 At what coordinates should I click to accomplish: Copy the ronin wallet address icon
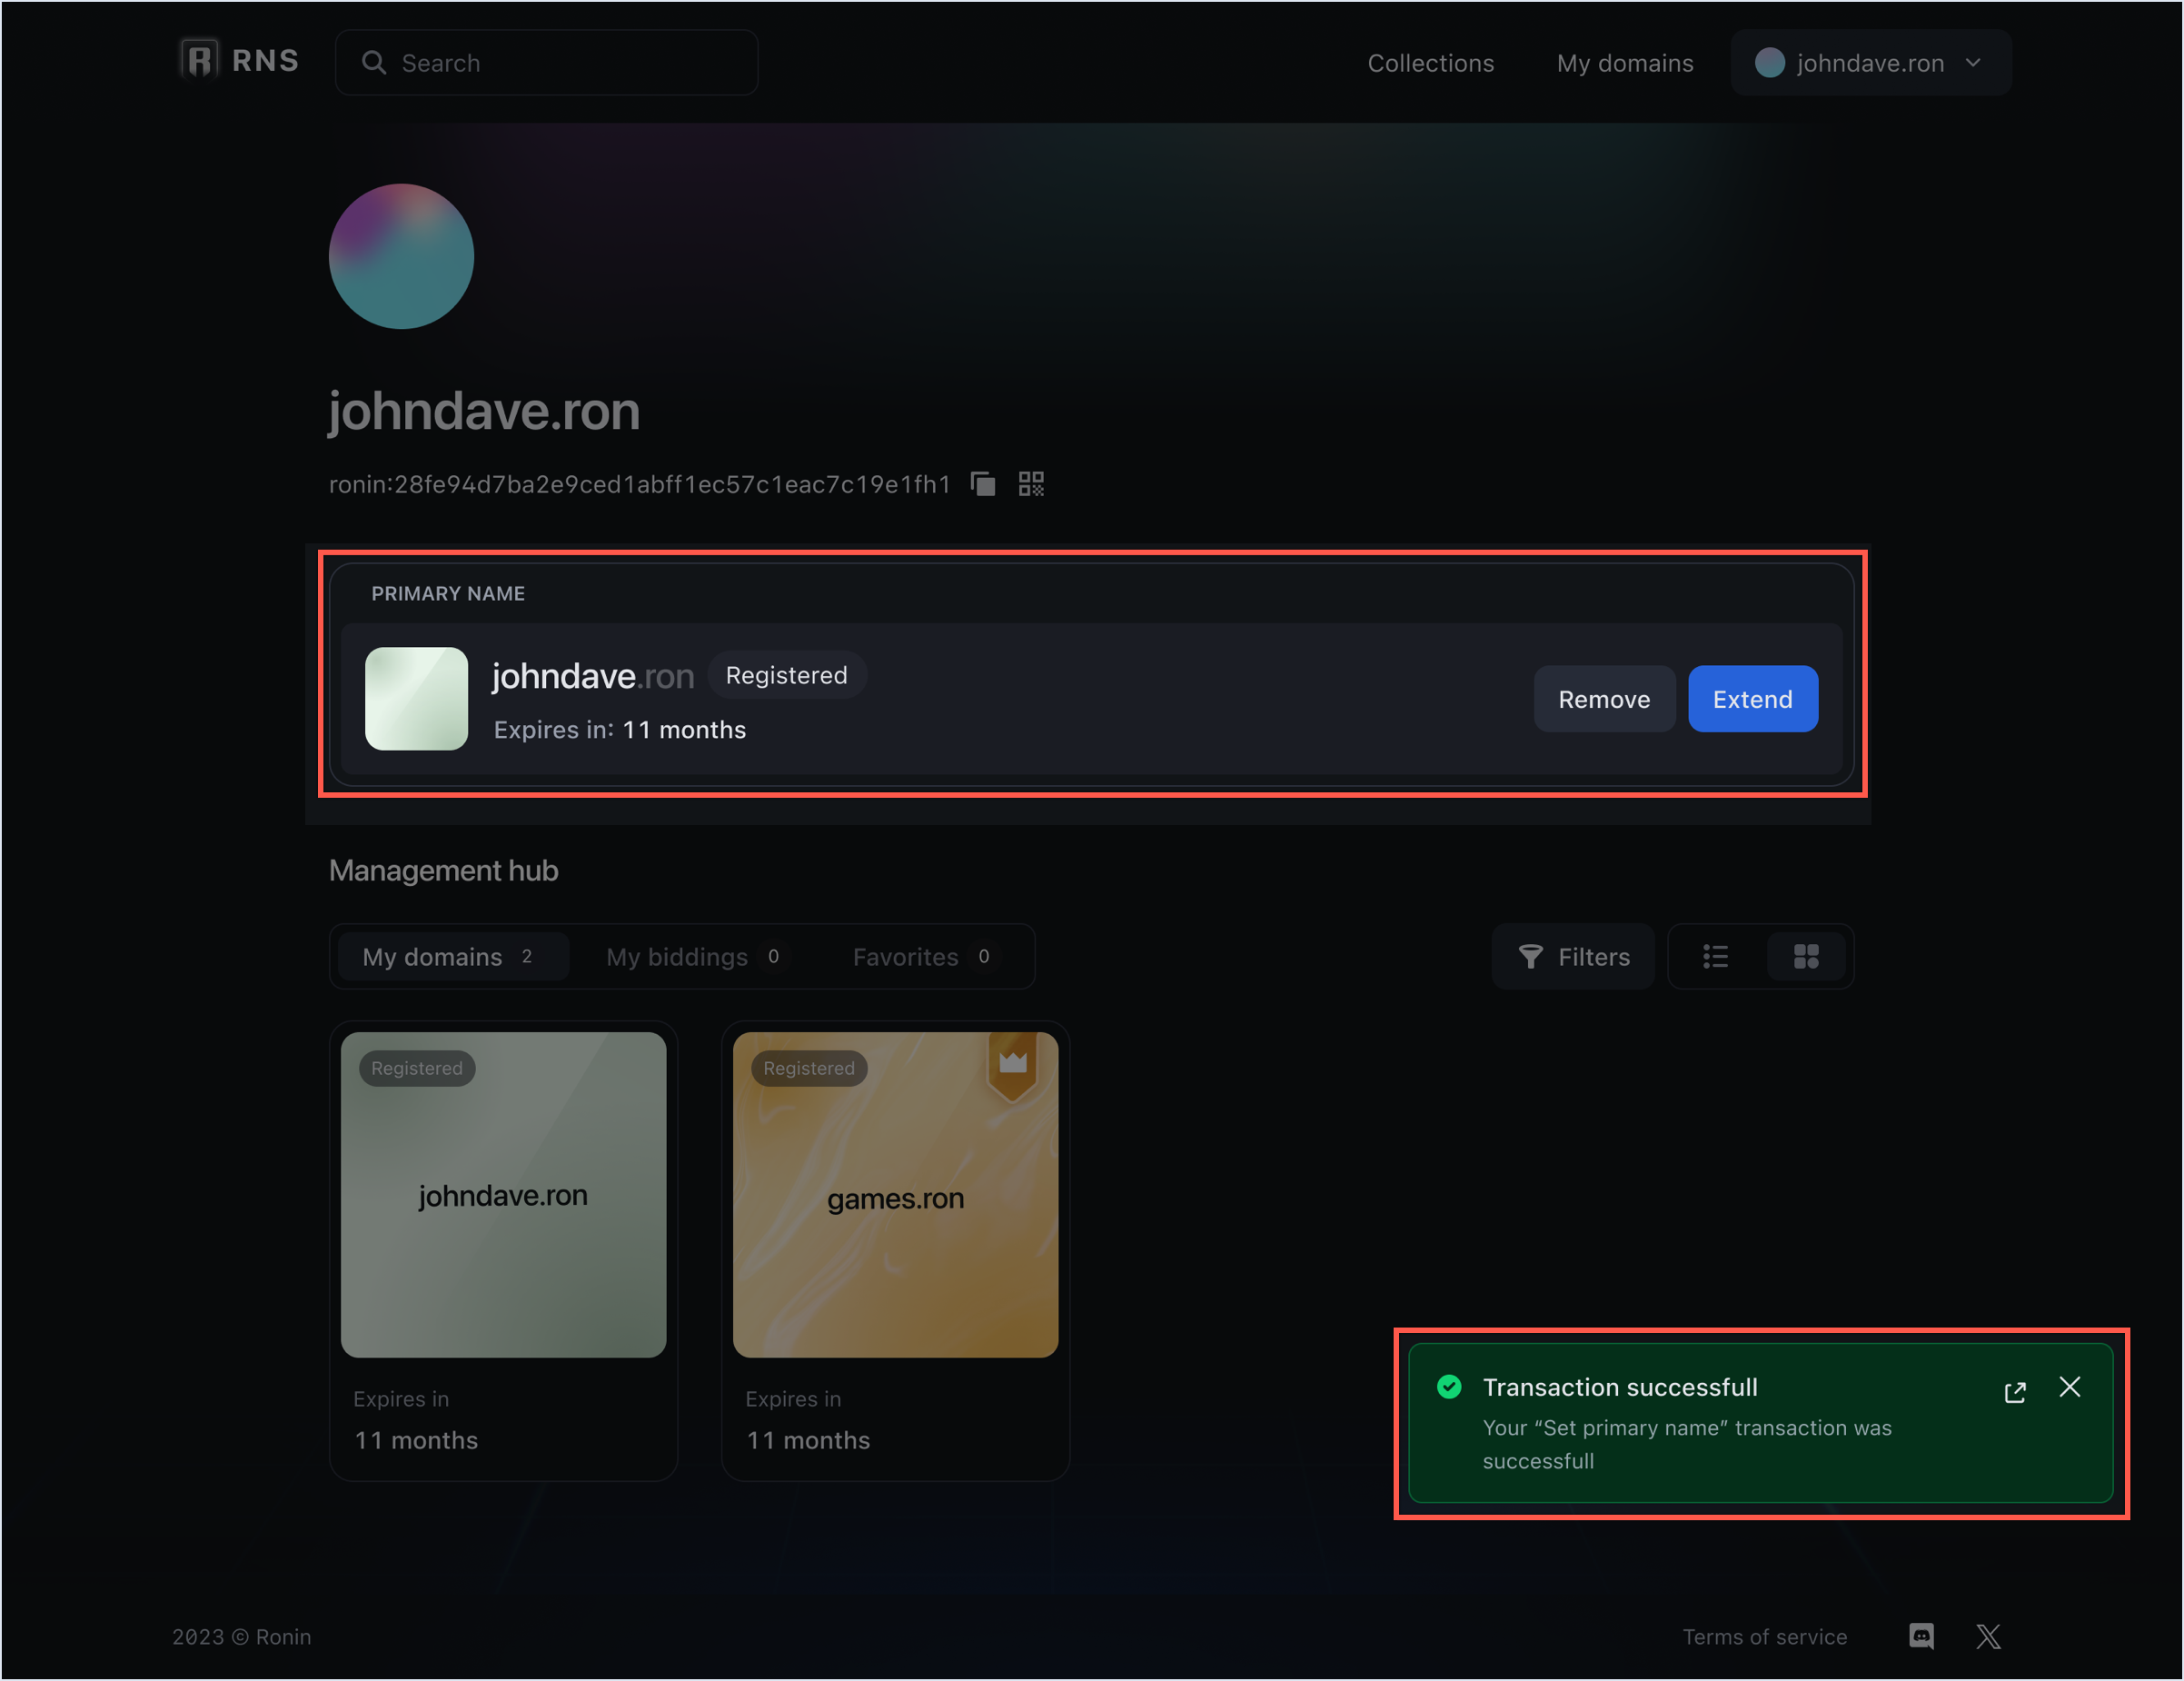click(983, 484)
